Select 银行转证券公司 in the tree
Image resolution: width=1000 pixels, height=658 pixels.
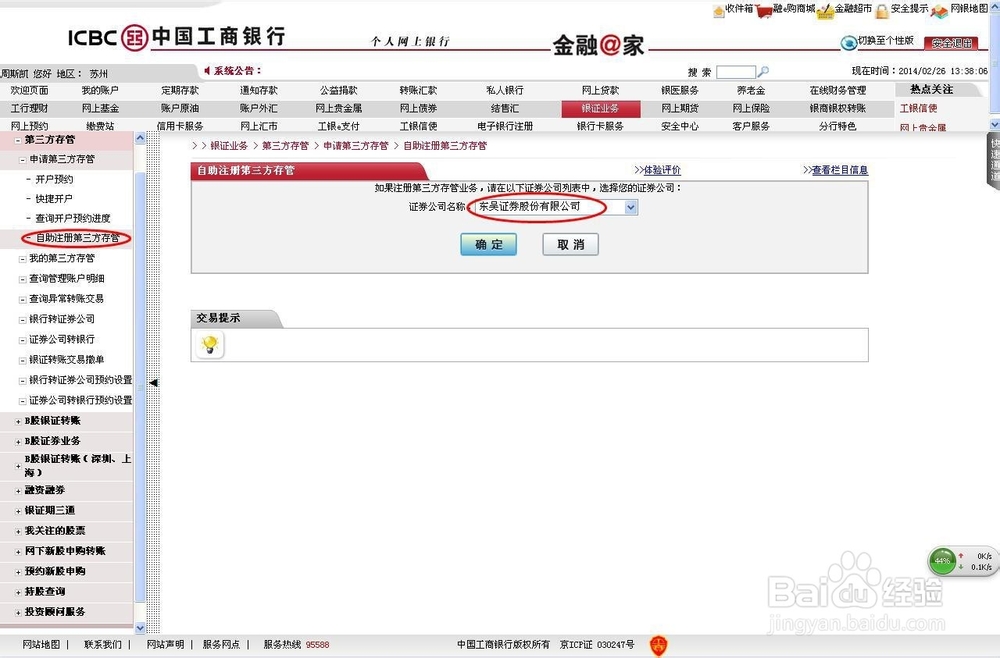62,319
